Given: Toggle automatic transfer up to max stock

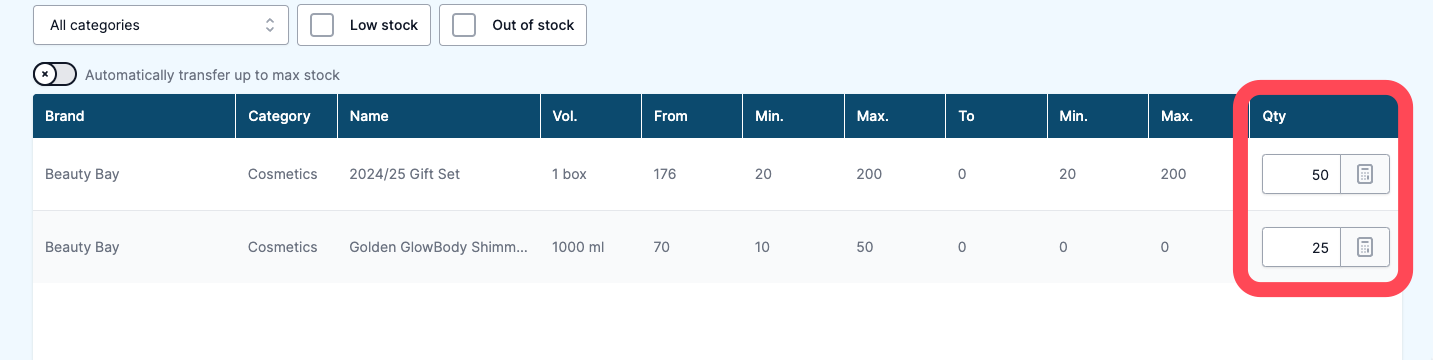Looking at the screenshot, I should tap(55, 74).
